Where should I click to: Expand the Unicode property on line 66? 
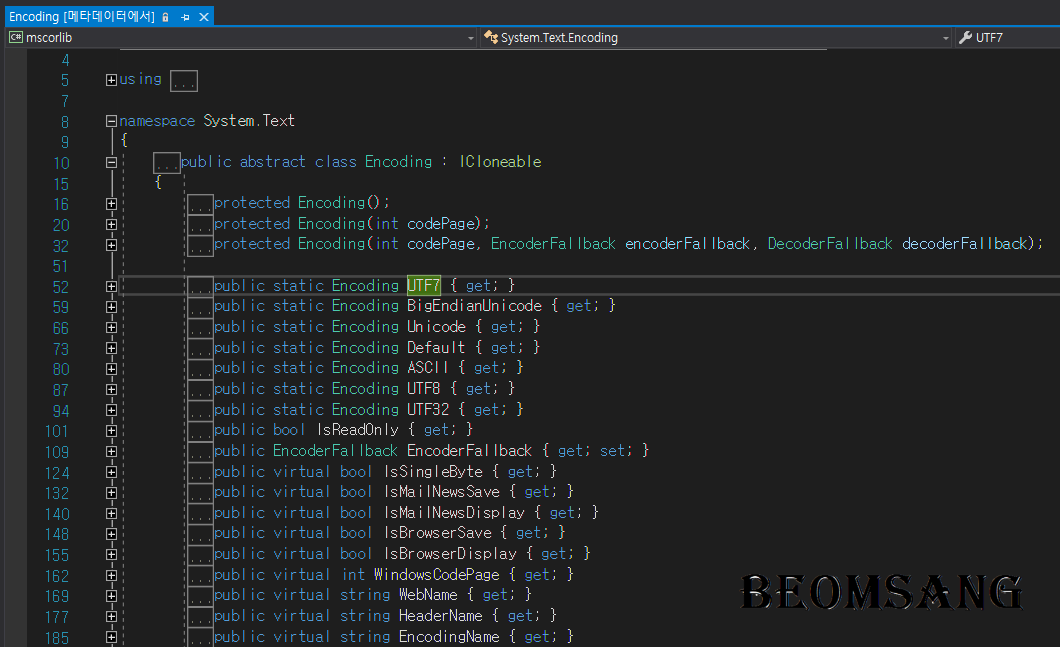pyautogui.click(x=112, y=328)
